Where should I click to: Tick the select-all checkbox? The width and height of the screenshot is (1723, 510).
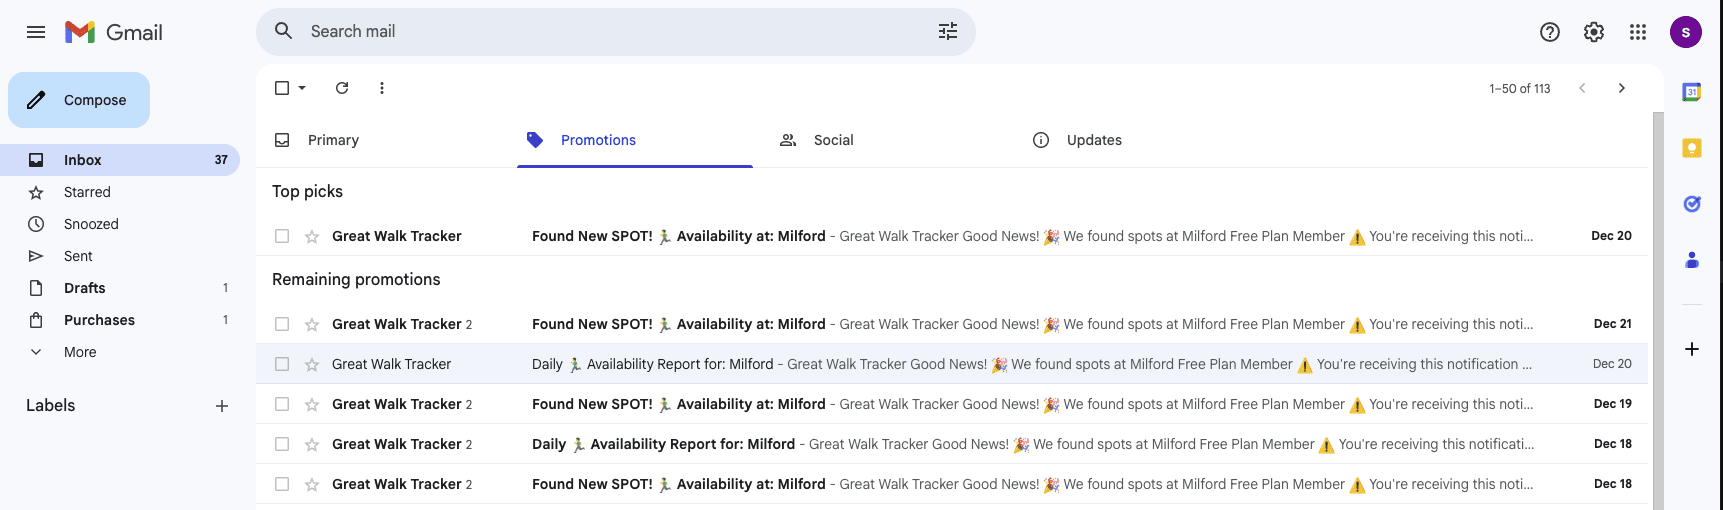[282, 88]
